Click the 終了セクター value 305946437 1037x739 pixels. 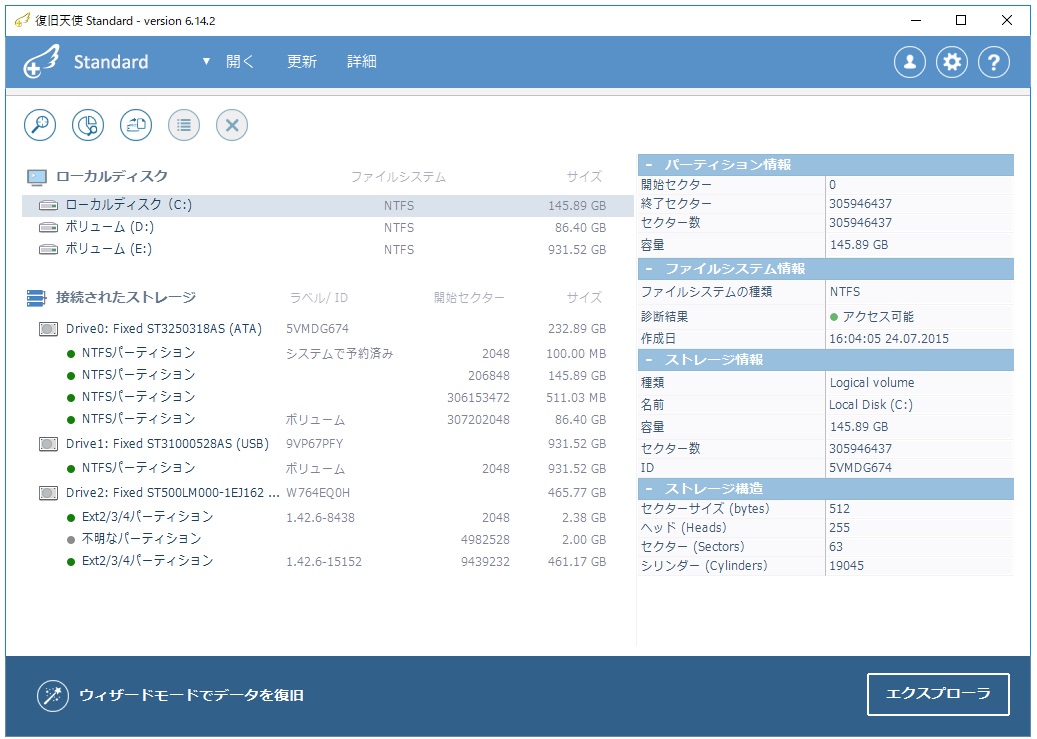860,204
